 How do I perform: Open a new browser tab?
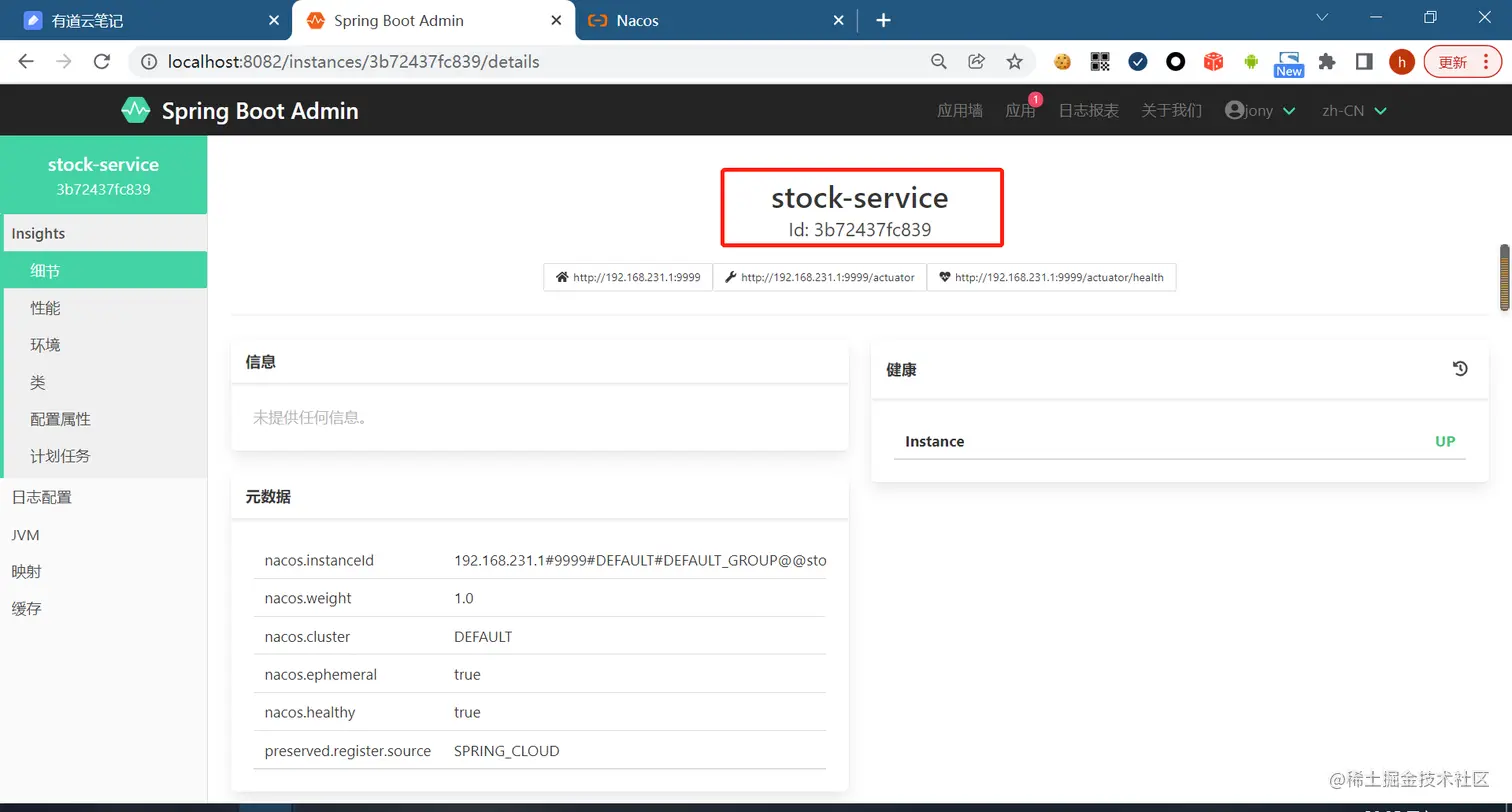[x=883, y=20]
